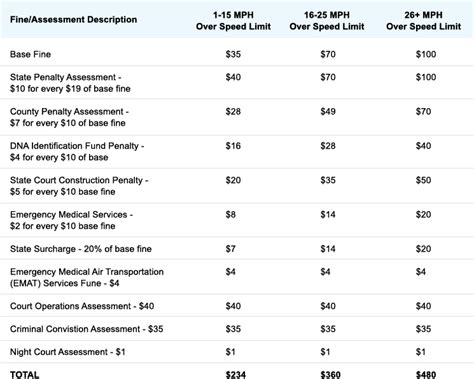474x379 pixels.
Task: Click the 26+ MPH Over Speed Limit header
Action: pyautogui.click(x=423, y=21)
